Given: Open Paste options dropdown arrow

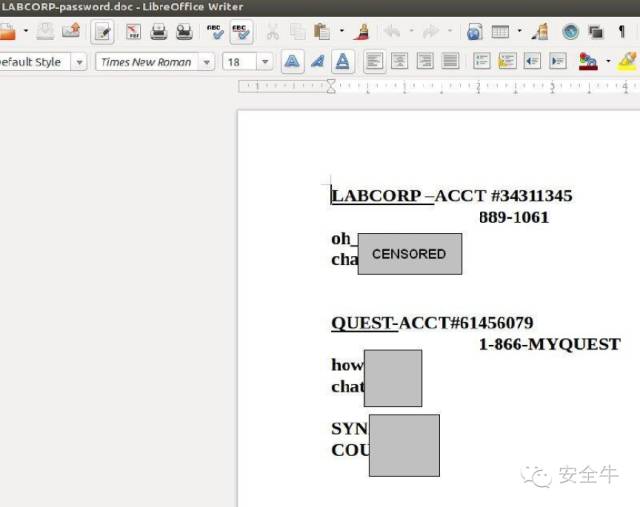Looking at the screenshot, I should click(342, 31).
